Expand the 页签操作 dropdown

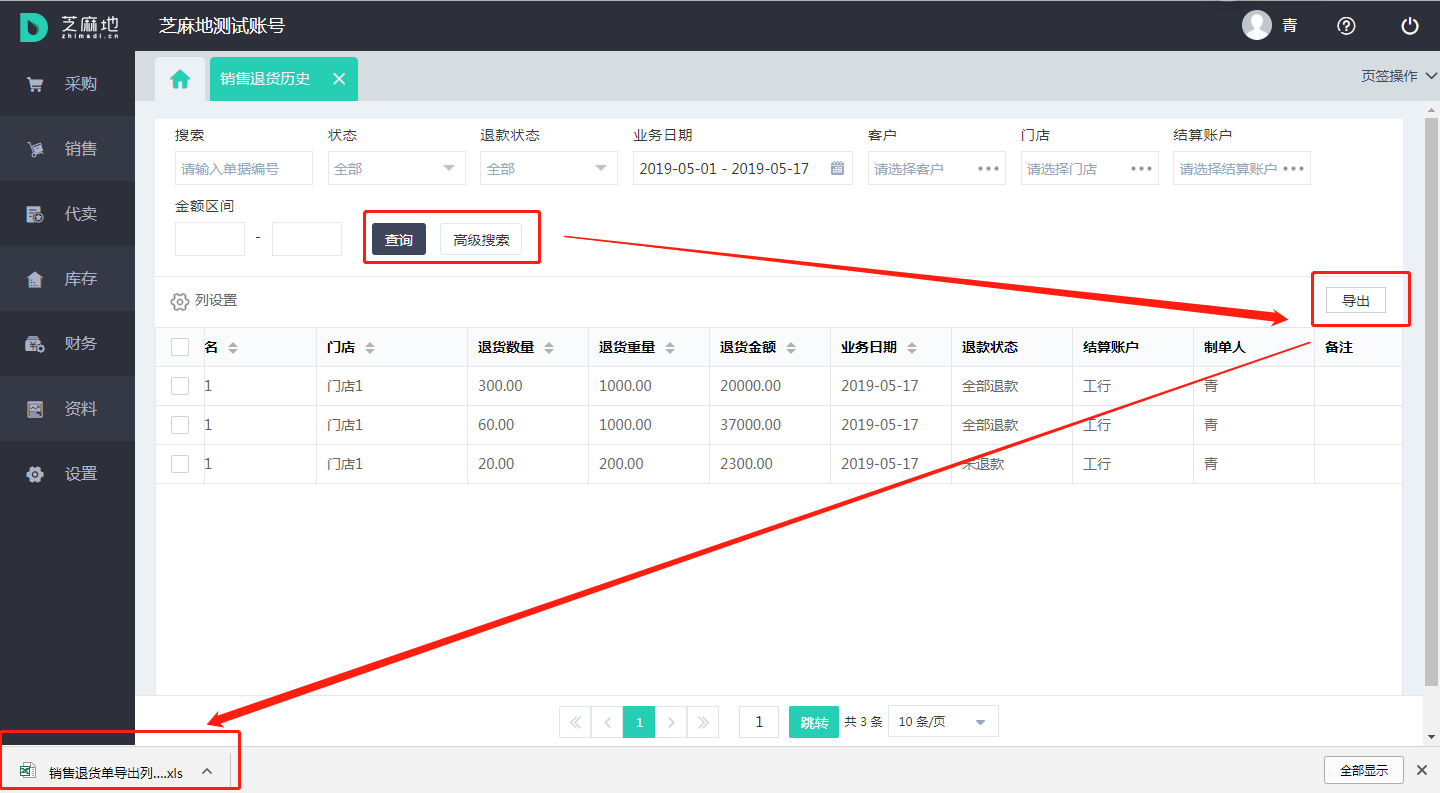coord(1399,76)
